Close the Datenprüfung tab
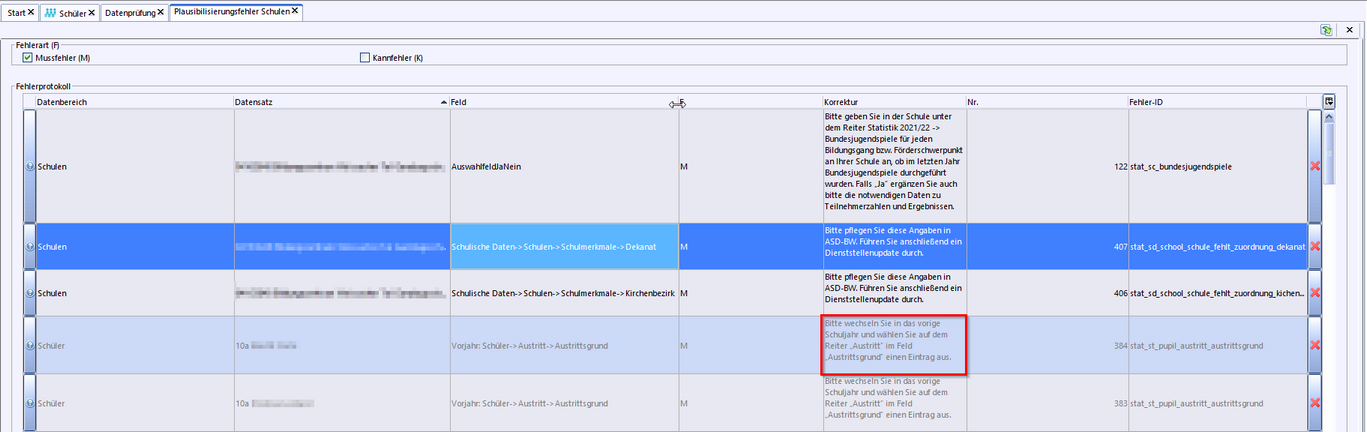 click(160, 12)
